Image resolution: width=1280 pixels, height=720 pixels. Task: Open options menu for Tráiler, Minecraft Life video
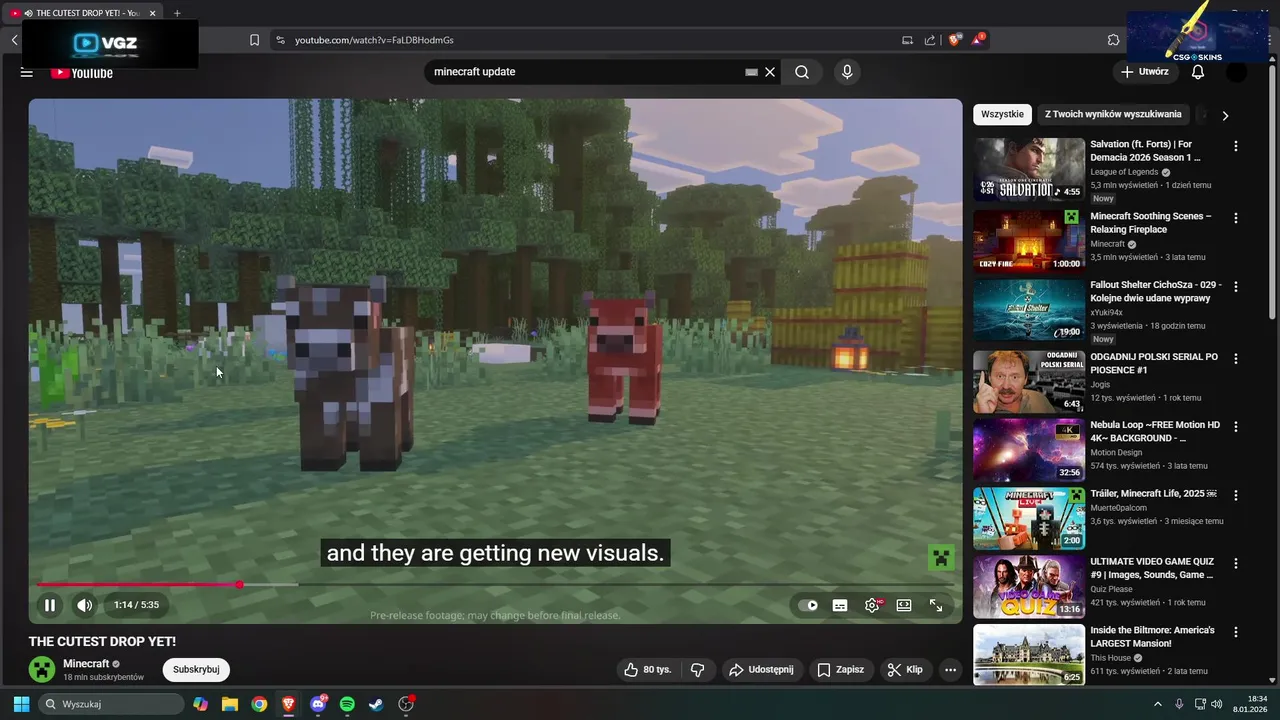(x=1236, y=495)
